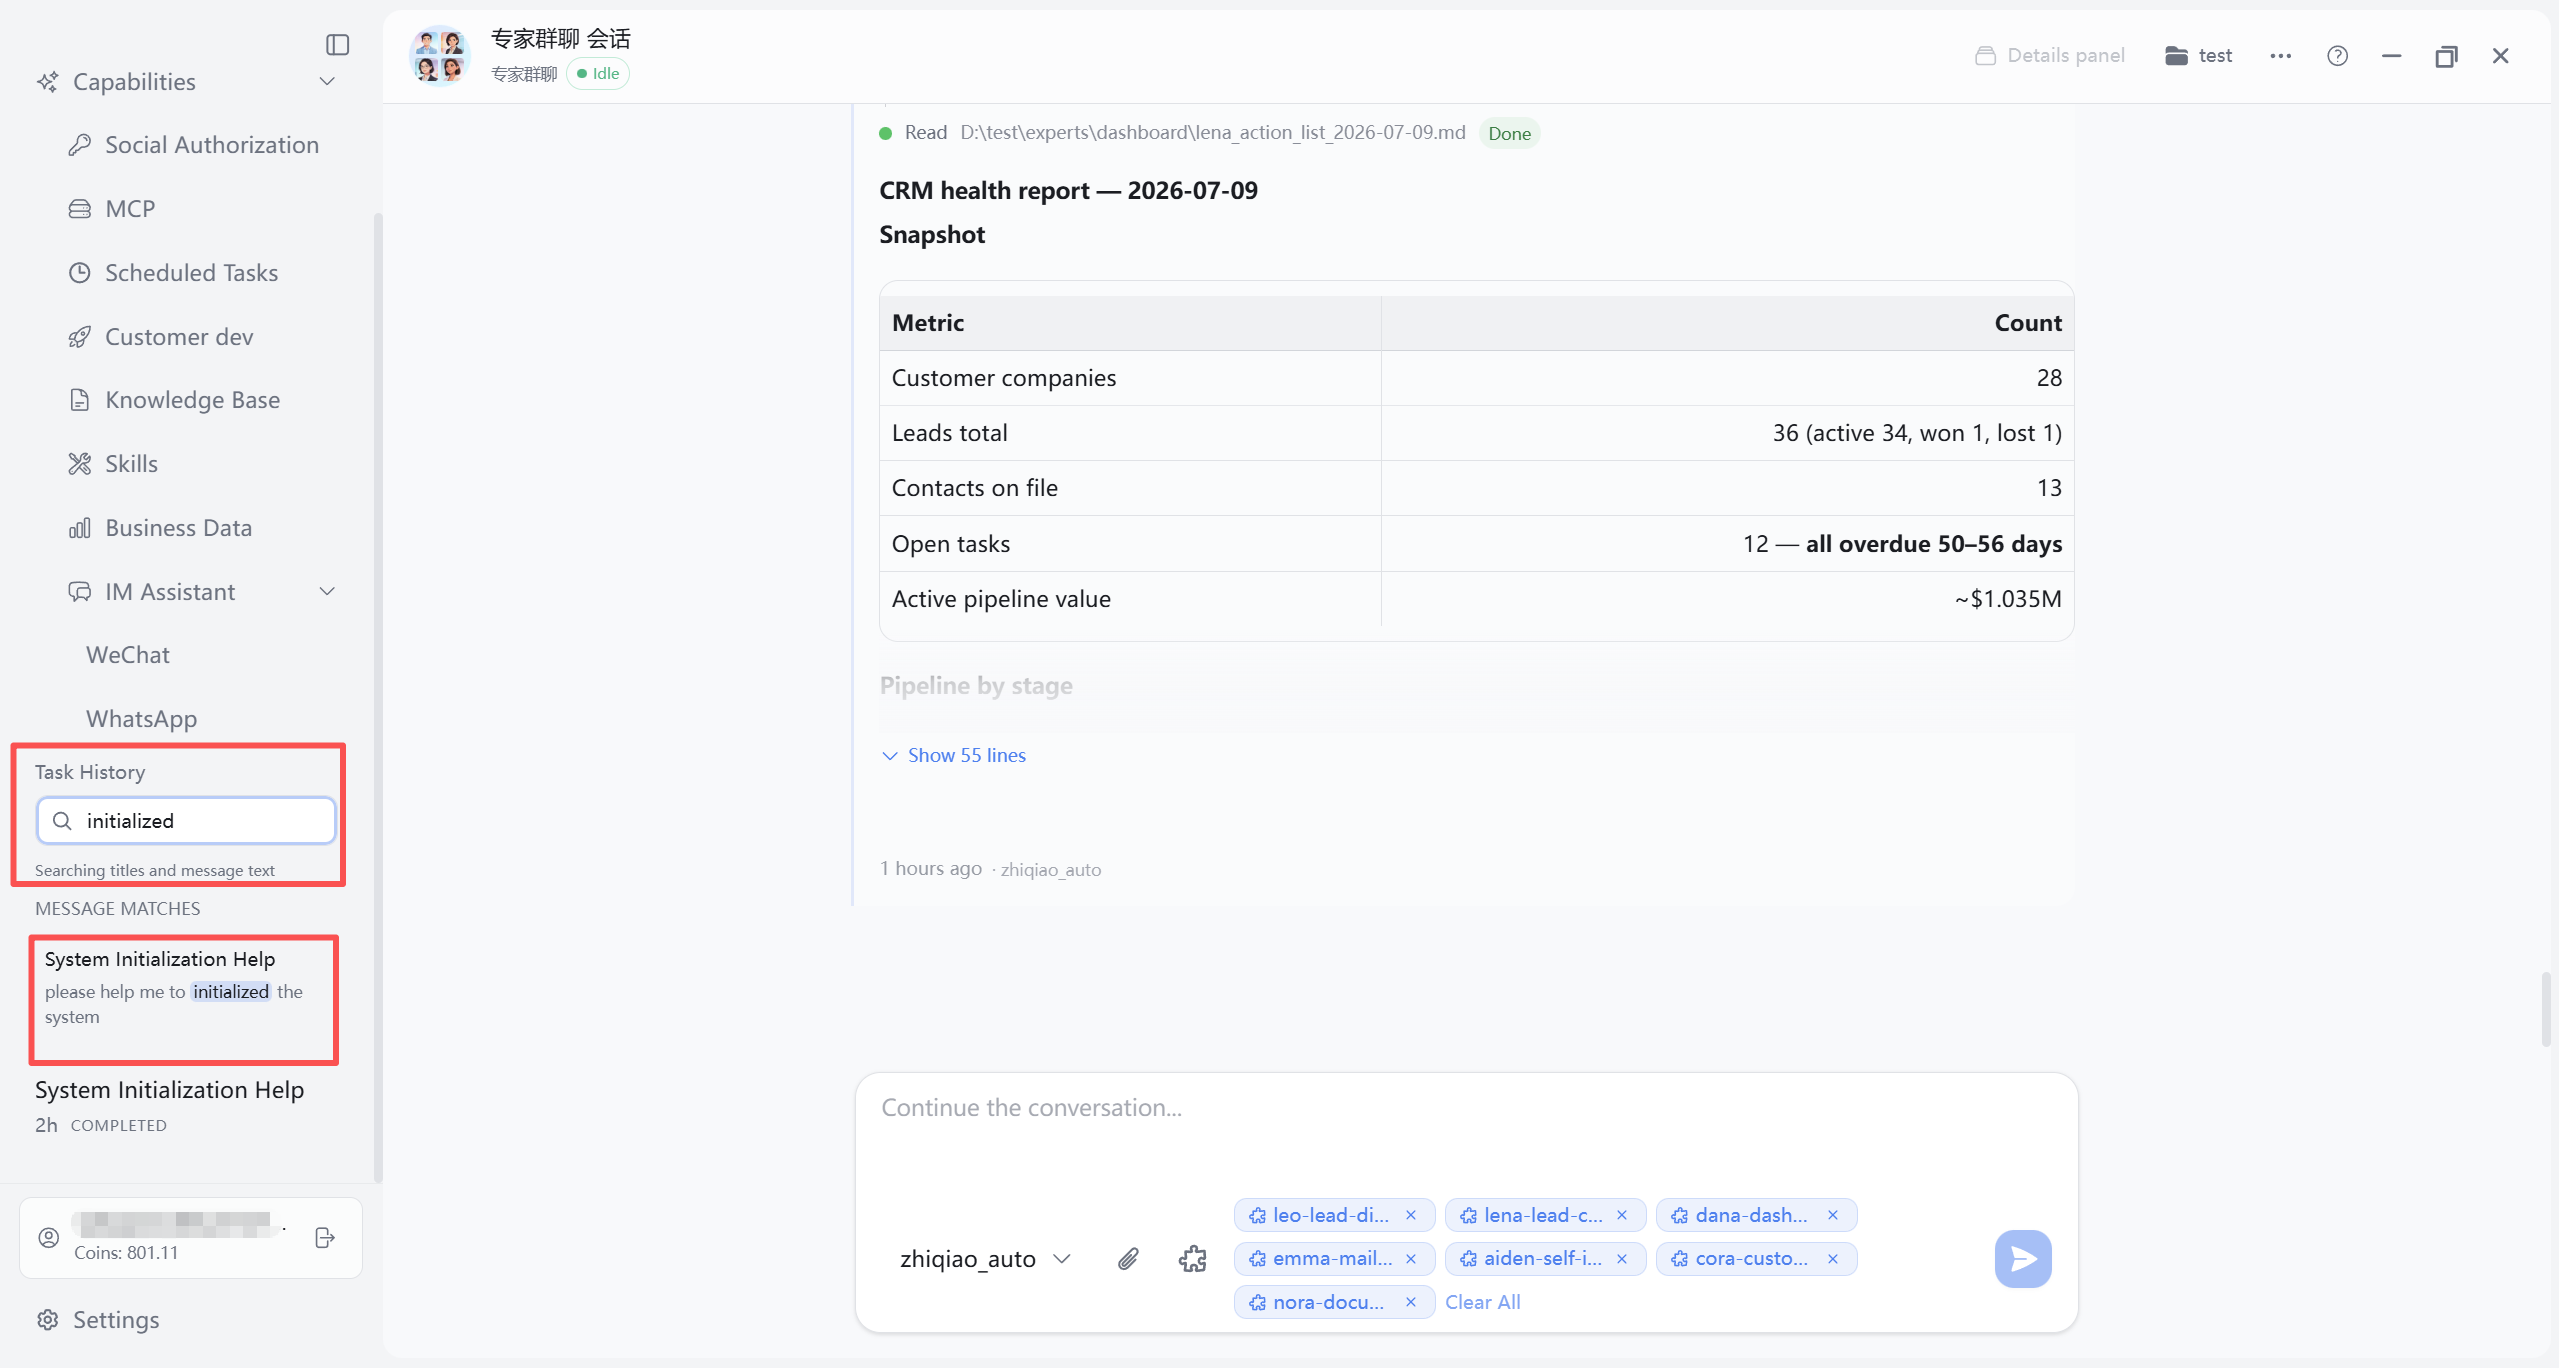Collapse the sidebar with the panel toggle icon
Image resolution: width=2559 pixels, height=1368 pixels.
point(337,45)
